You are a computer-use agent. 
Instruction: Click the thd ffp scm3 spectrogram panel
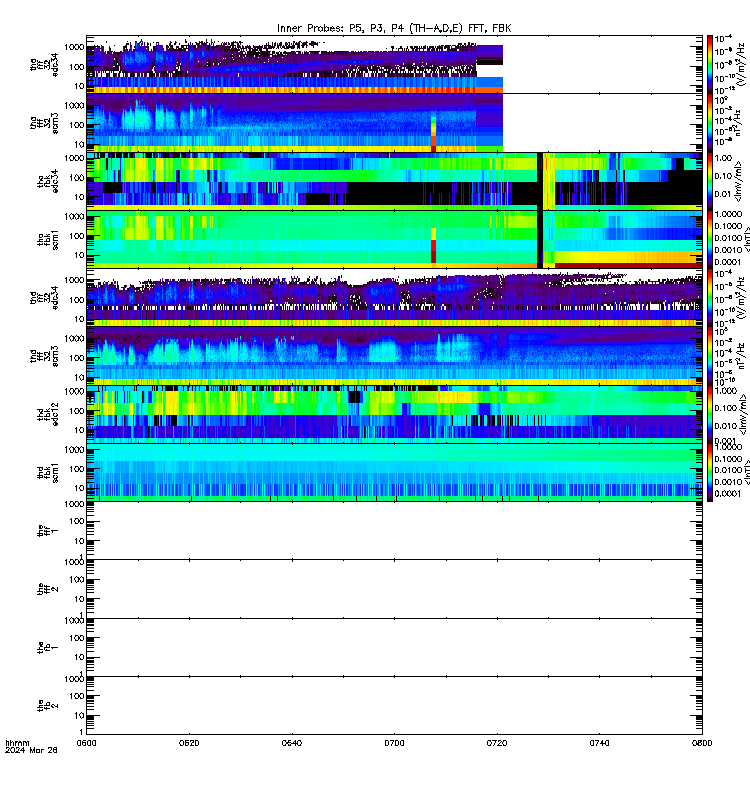[x=394, y=356]
